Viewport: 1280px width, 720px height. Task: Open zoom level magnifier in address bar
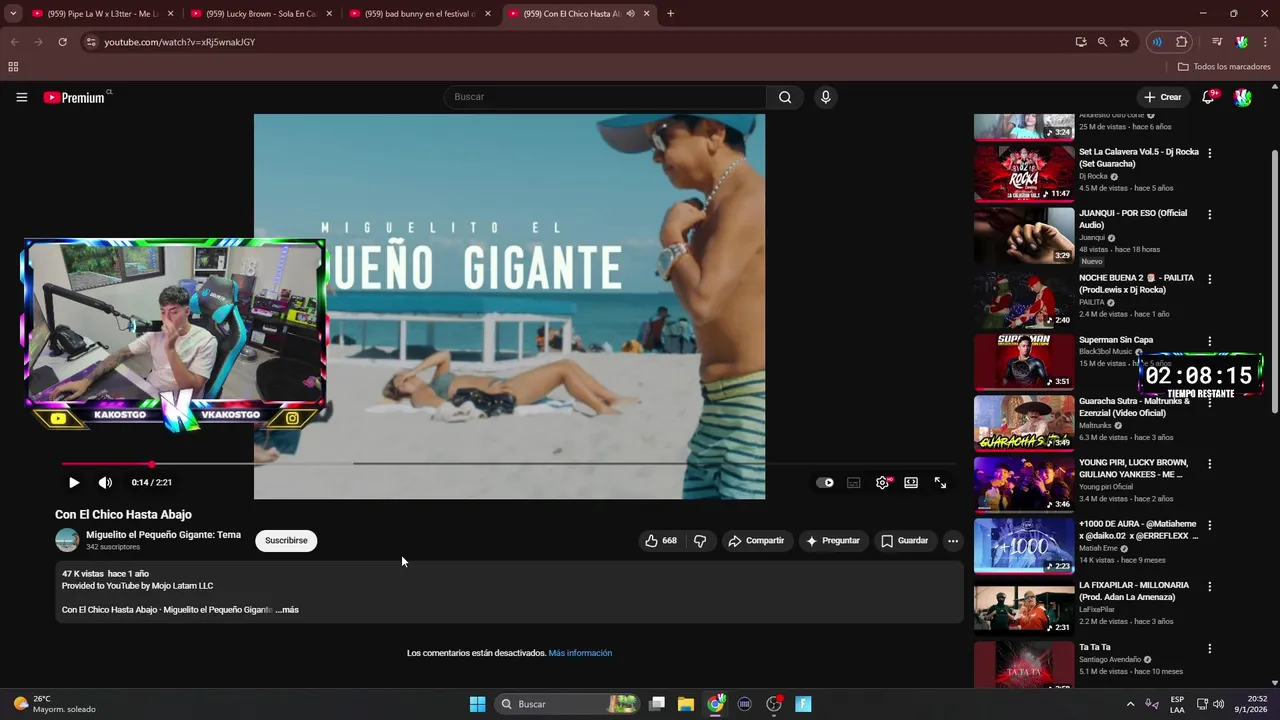[1102, 42]
